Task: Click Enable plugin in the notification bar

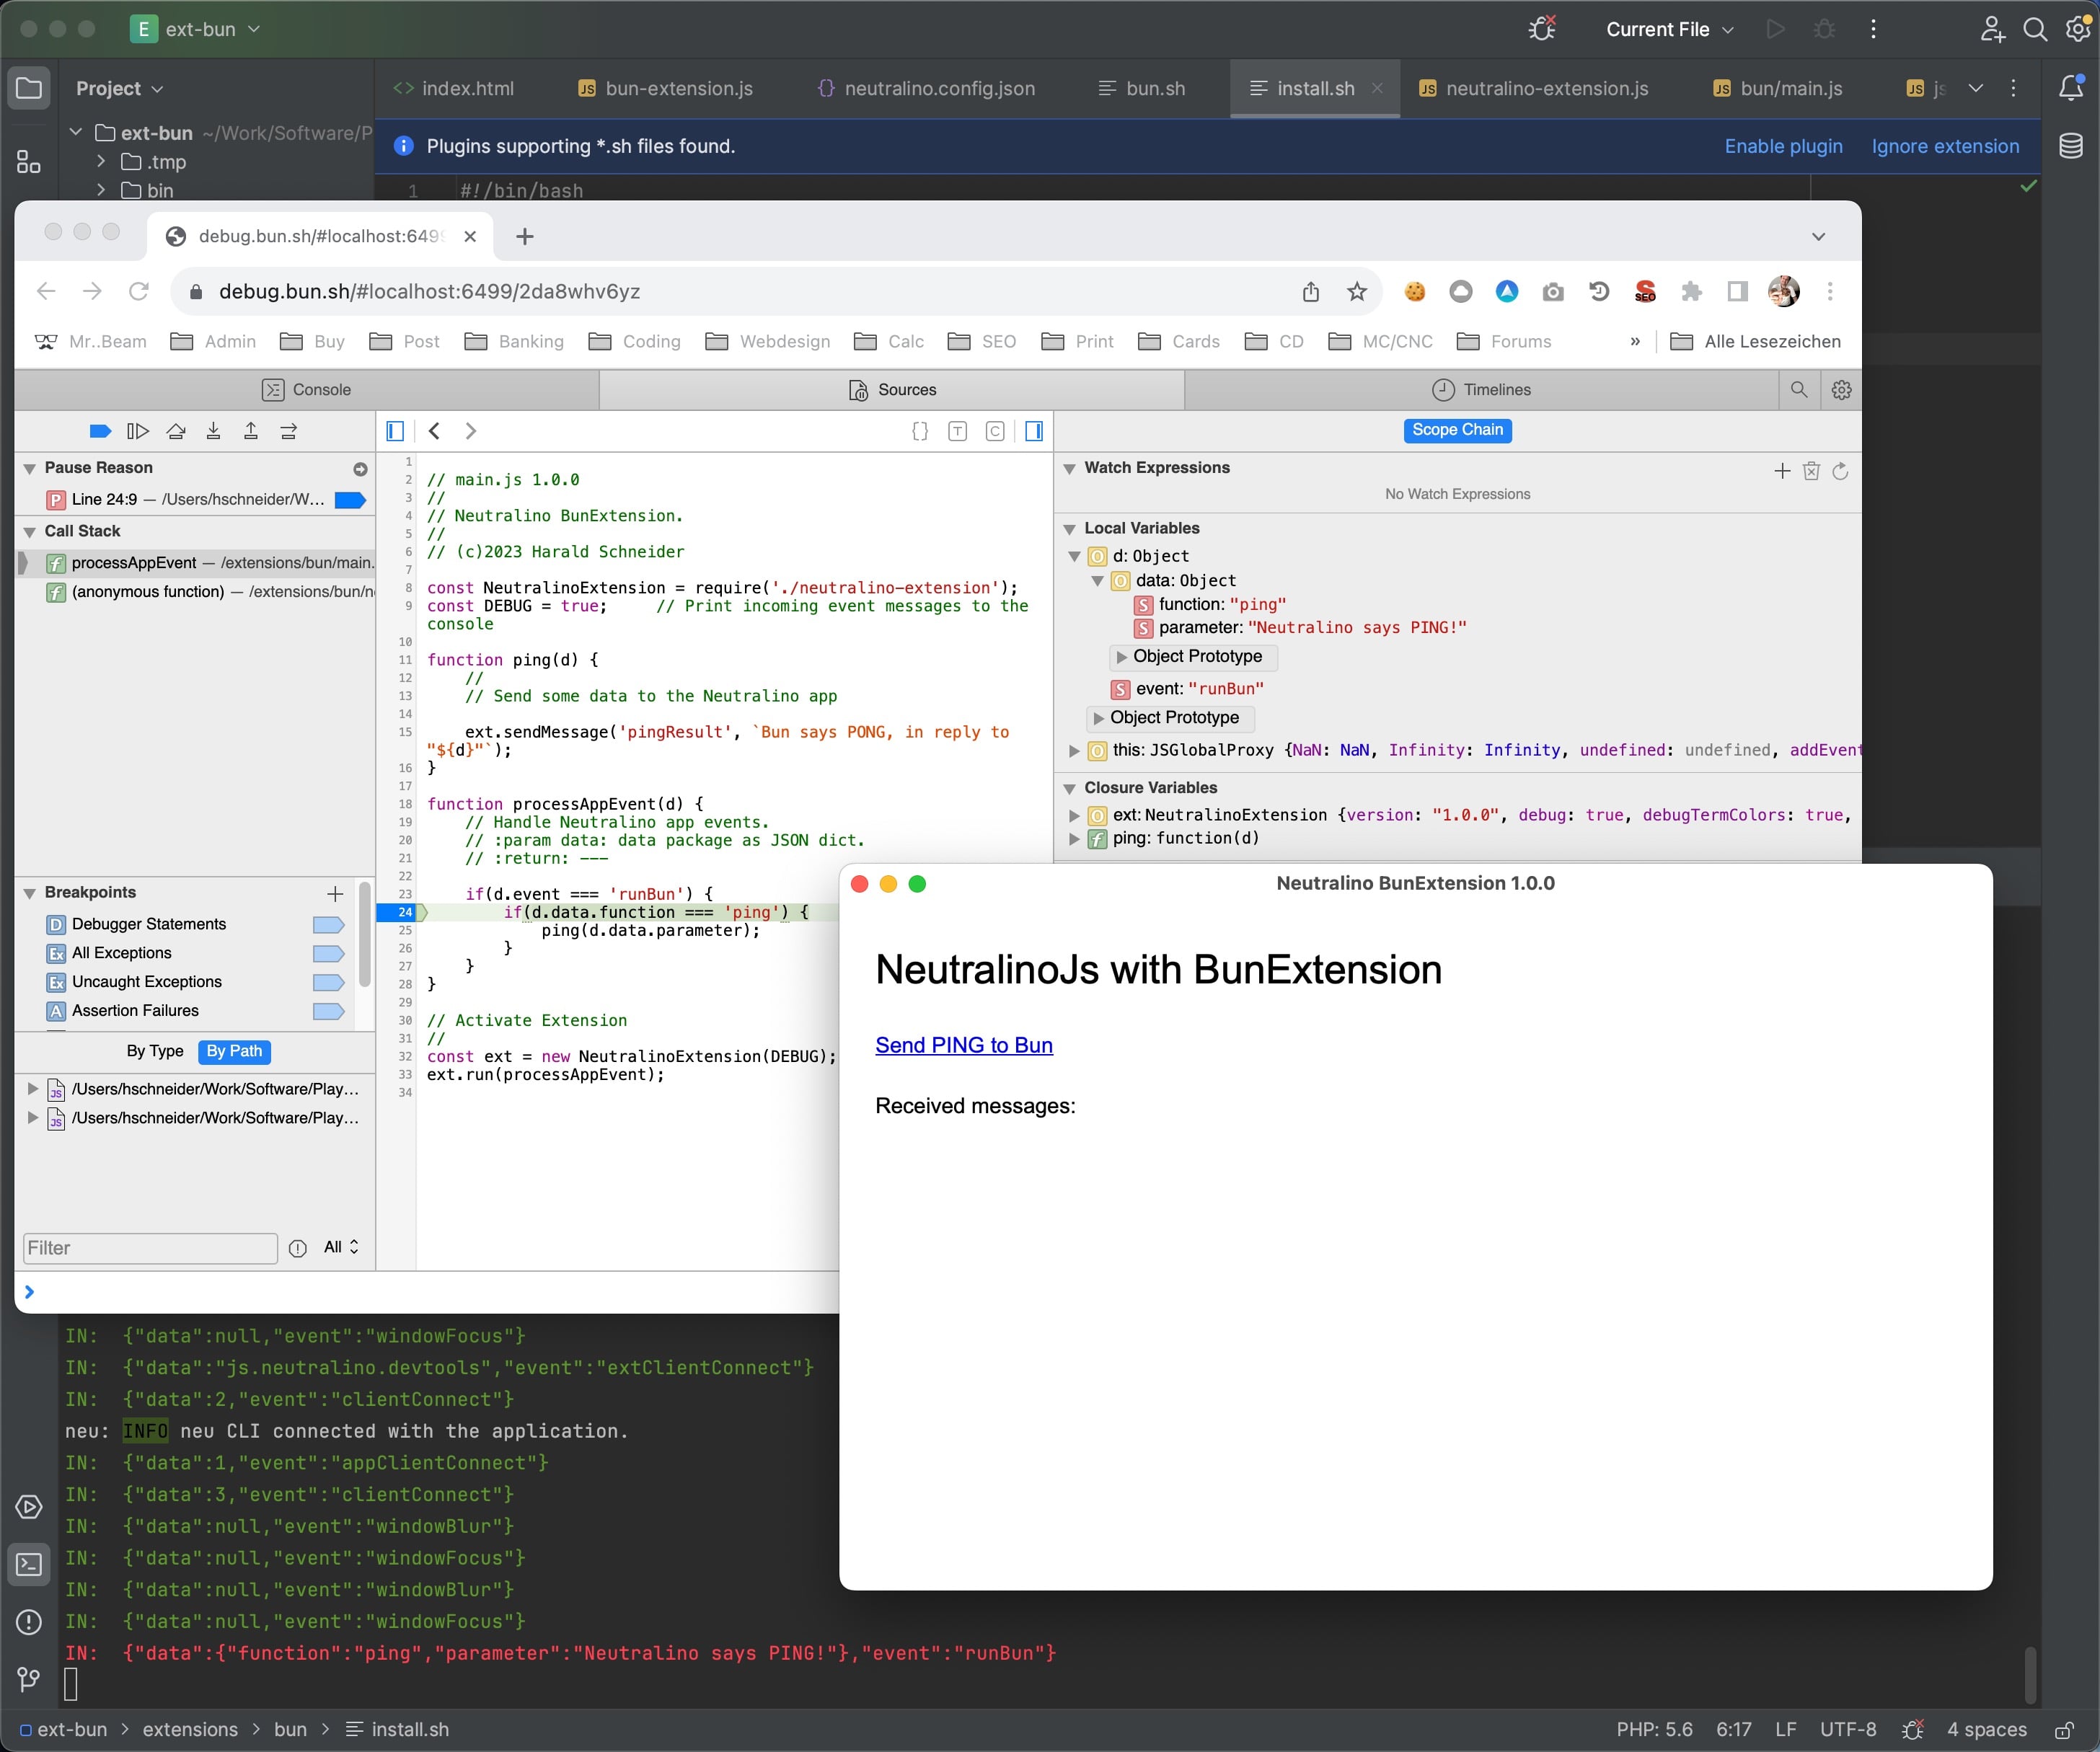Action: point(1783,146)
